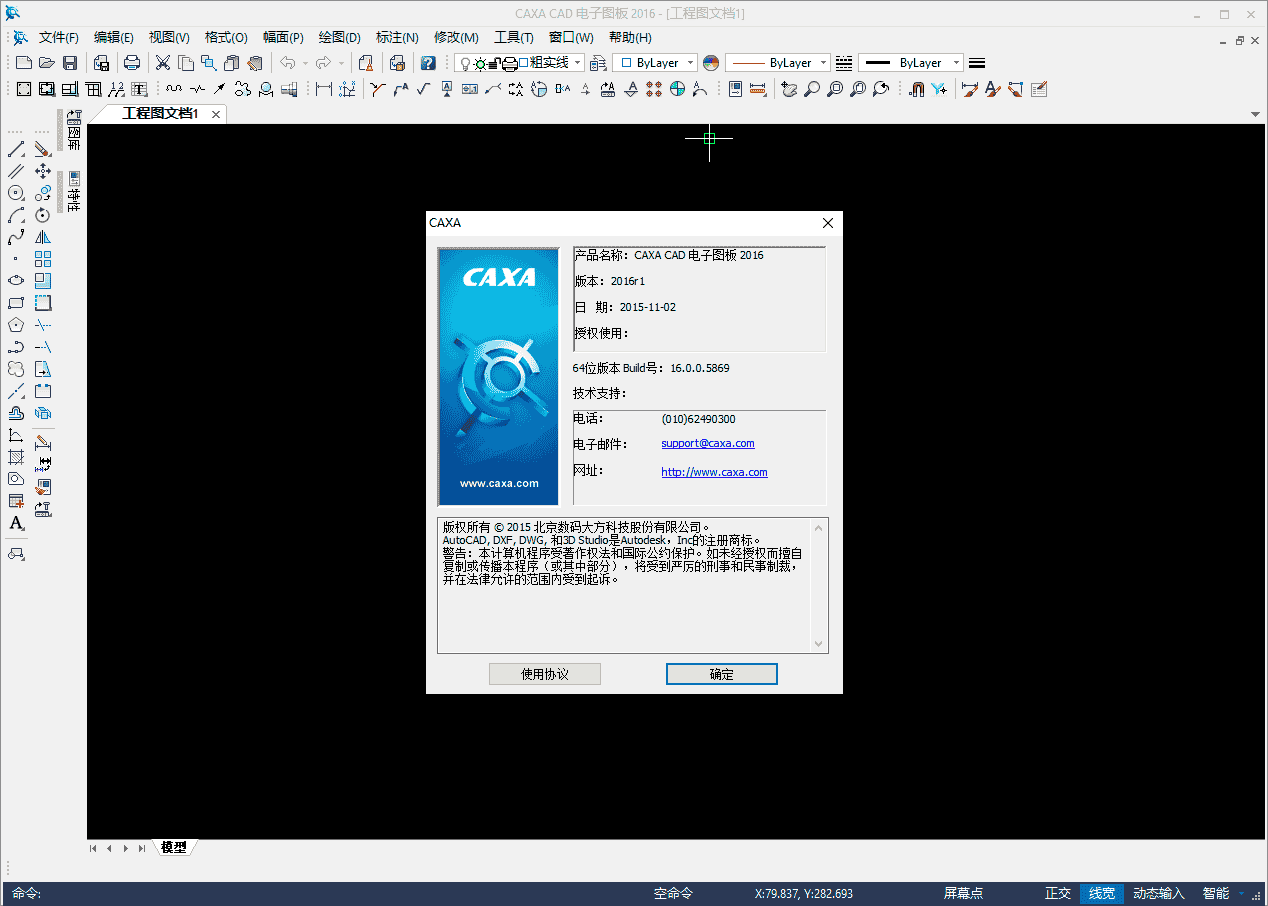Image resolution: width=1268 pixels, height=906 pixels.
Task: Switch on 动态输入 dynamic input mode
Action: pyautogui.click(x=1158, y=893)
